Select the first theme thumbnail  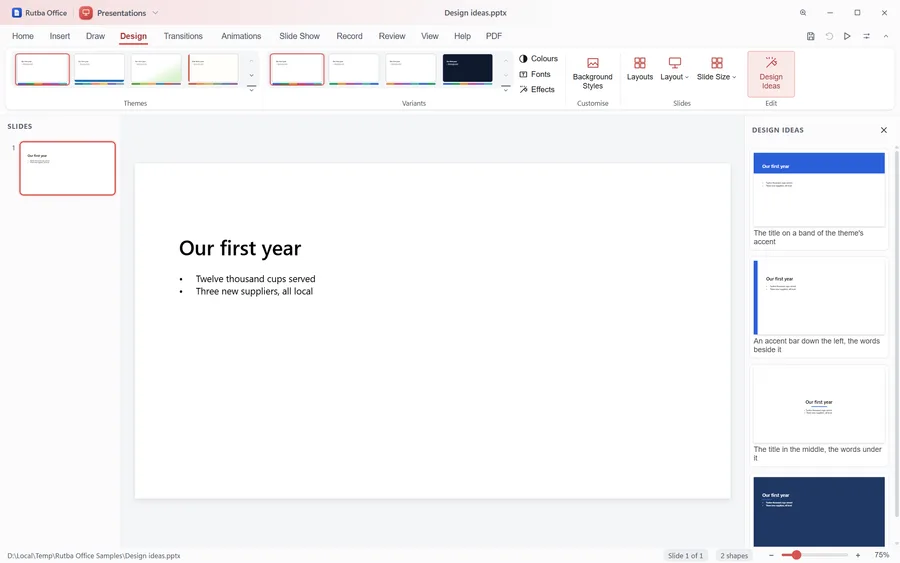[42, 69]
